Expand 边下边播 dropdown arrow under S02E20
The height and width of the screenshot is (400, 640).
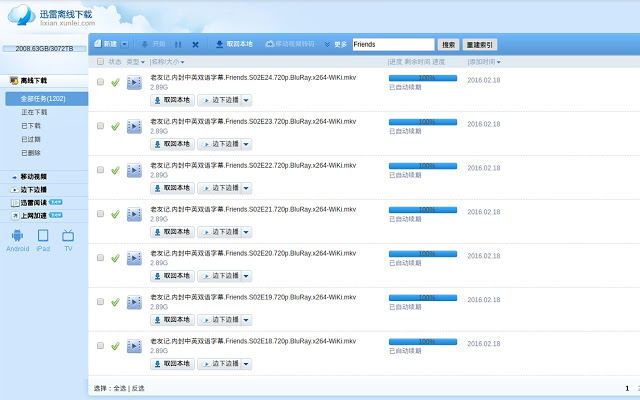(x=246, y=276)
